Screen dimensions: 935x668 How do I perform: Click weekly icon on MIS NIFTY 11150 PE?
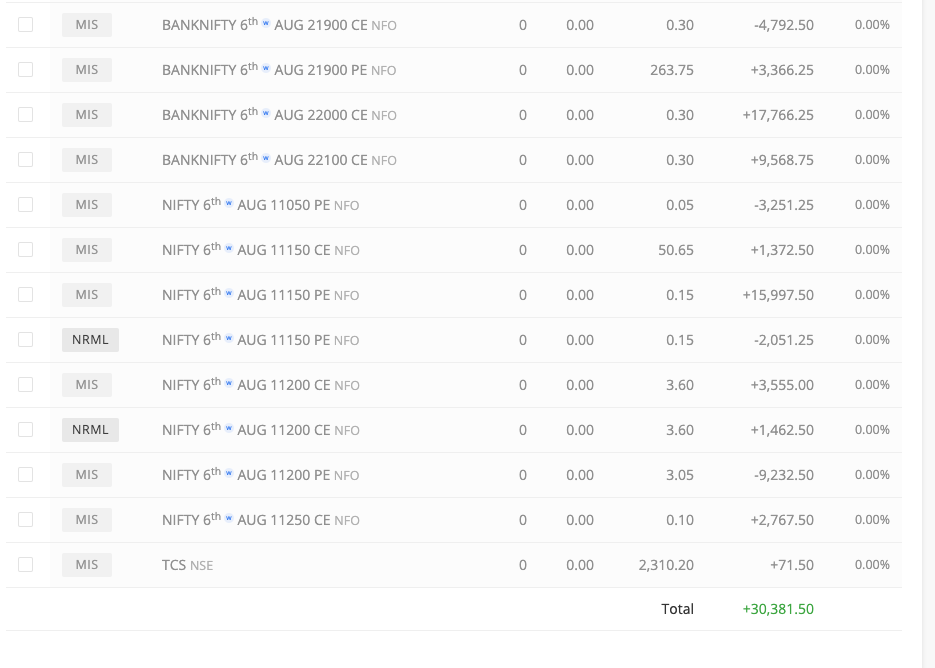click(x=228, y=293)
